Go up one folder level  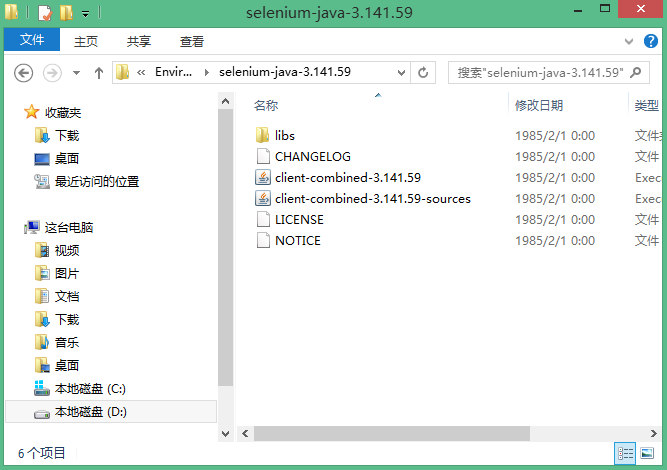pos(99,73)
